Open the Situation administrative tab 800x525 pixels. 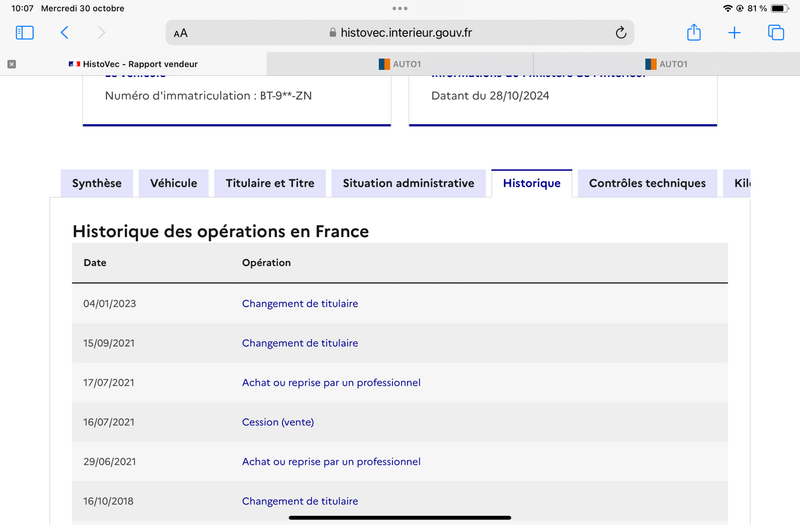(x=408, y=183)
